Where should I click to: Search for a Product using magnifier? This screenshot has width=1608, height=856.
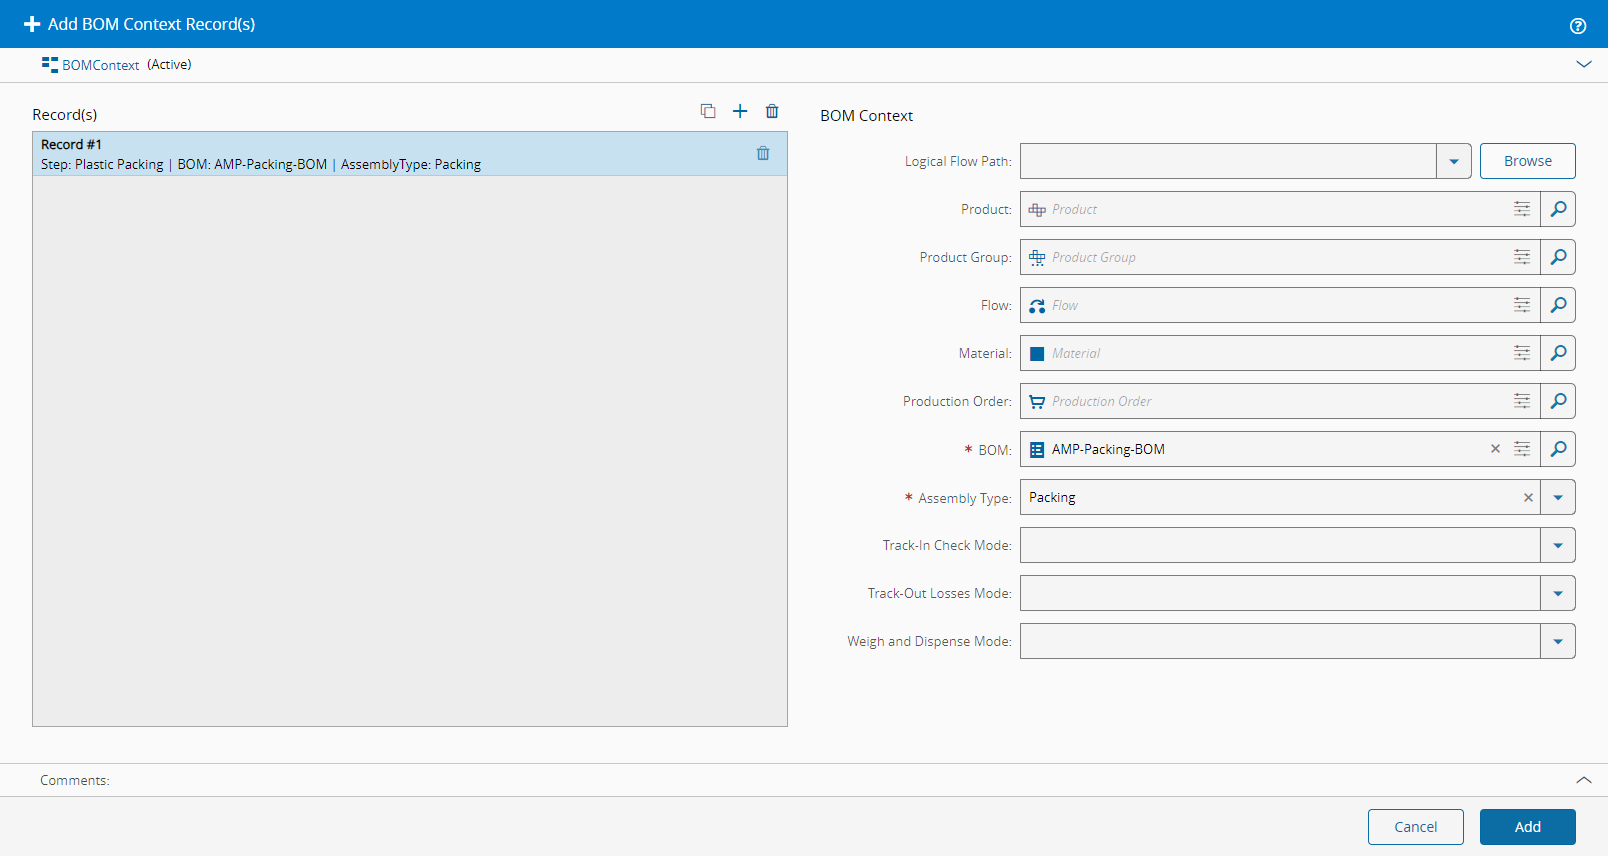[1558, 209]
